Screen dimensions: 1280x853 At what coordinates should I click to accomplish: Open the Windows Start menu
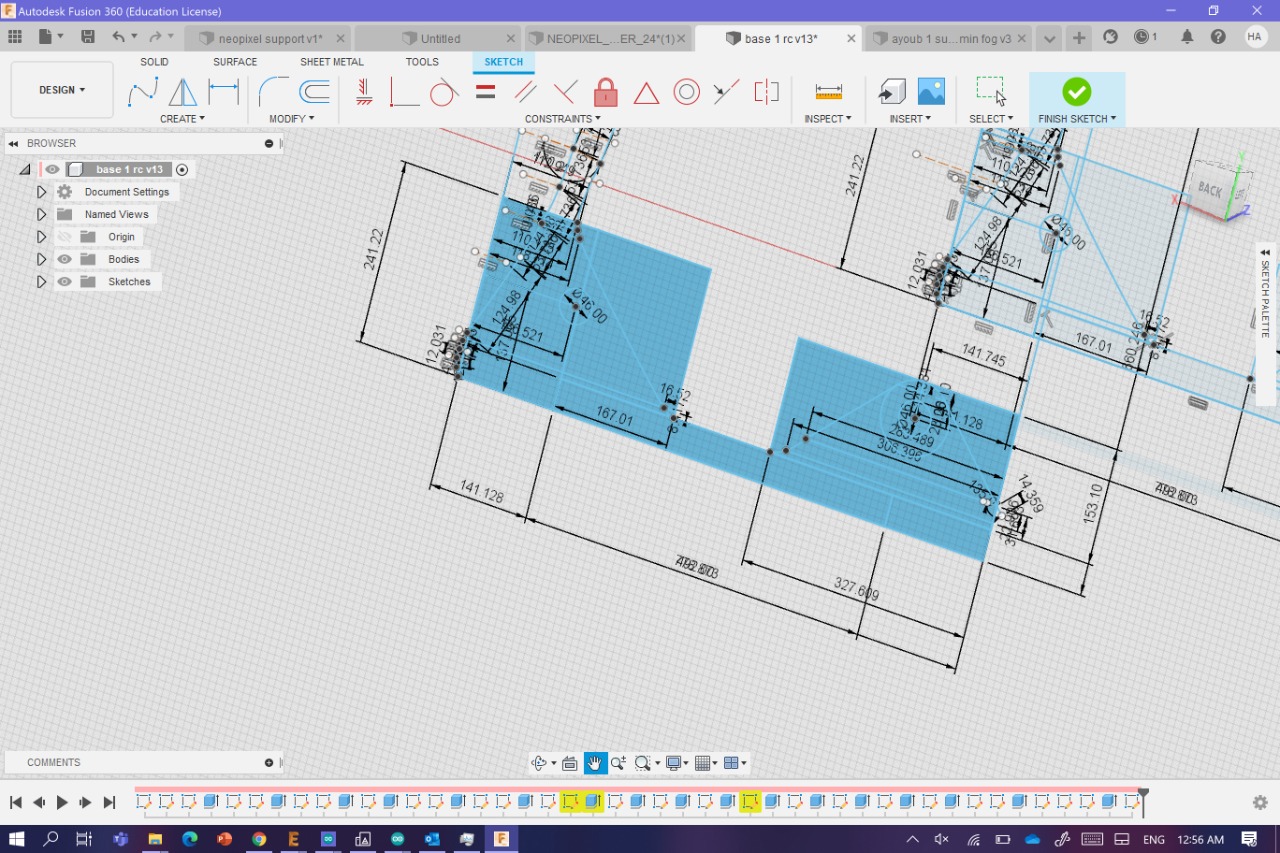[17, 839]
